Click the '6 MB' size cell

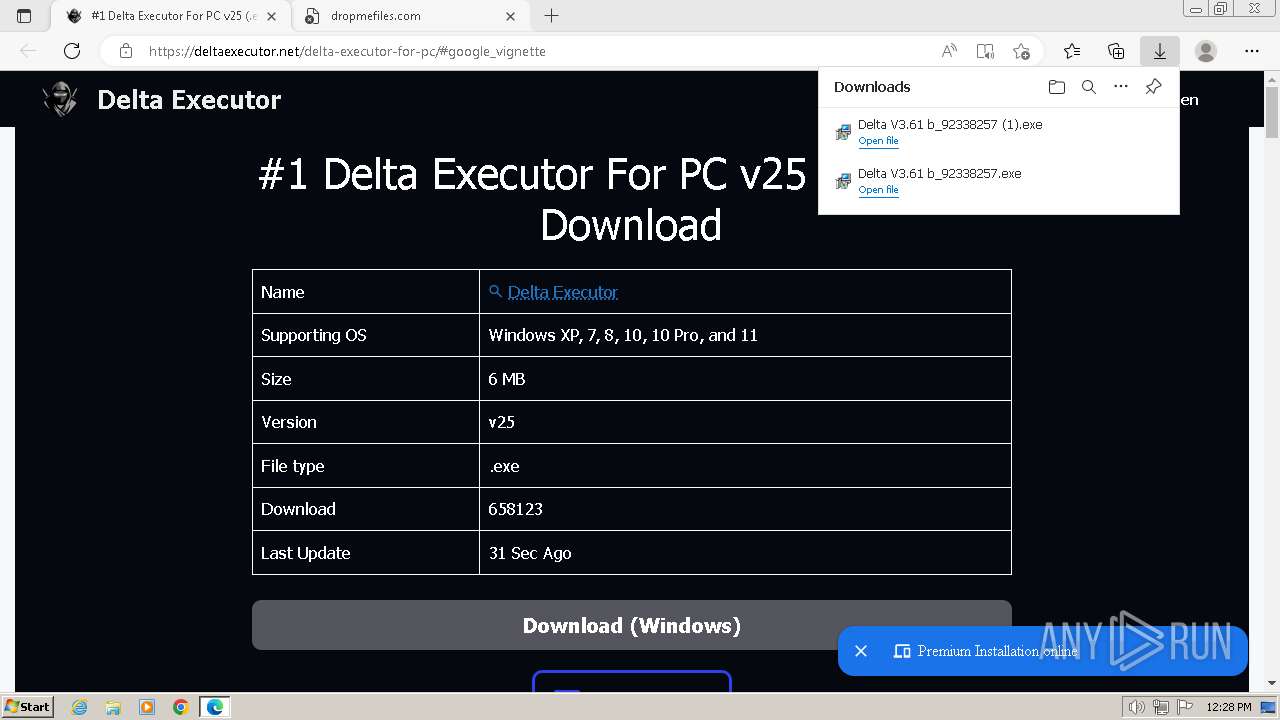(745, 379)
